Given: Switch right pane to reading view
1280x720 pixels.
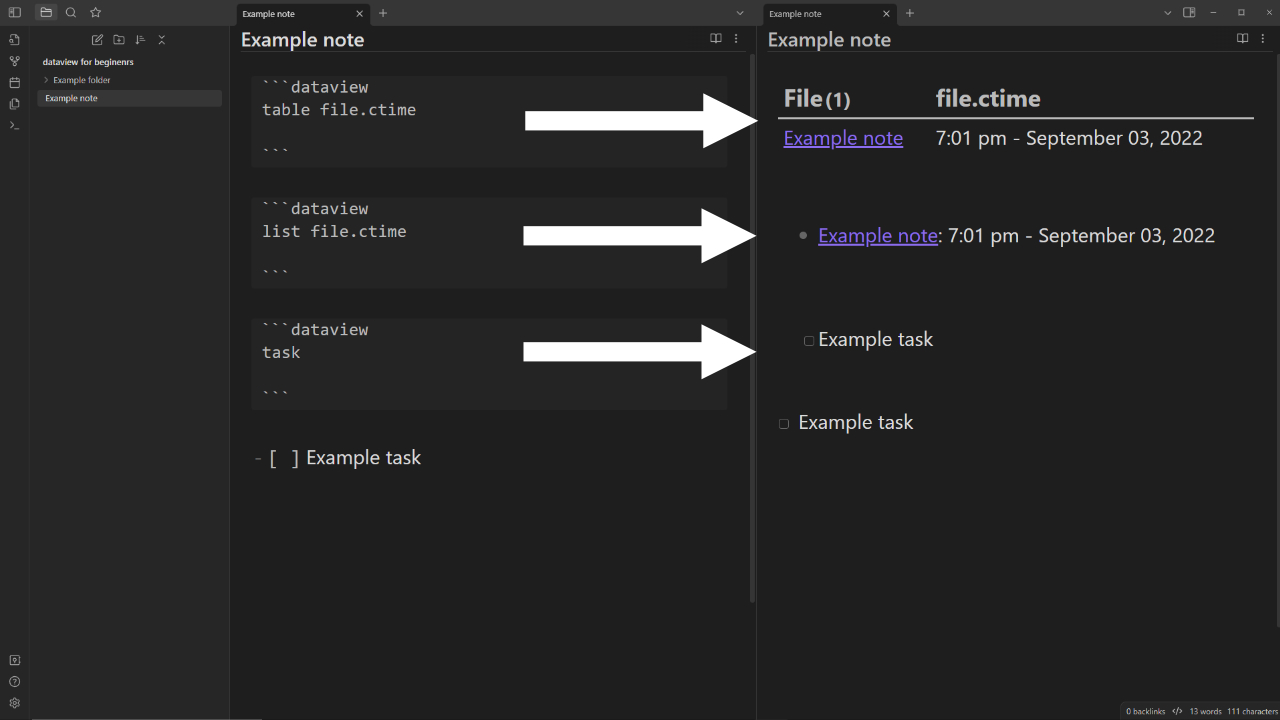Looking at the screenshot, I should [x=1242, y=38].
